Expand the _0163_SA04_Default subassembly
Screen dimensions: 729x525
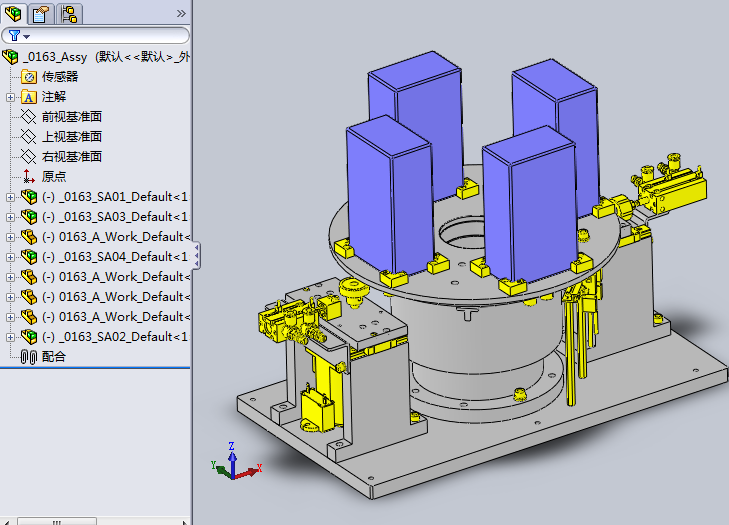click(x=10, y=257)
